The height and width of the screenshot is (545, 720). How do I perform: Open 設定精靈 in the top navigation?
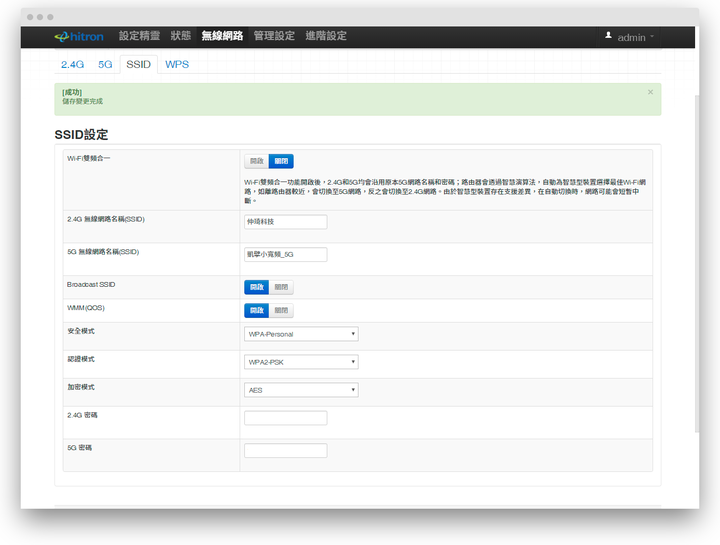pos(139,36)
